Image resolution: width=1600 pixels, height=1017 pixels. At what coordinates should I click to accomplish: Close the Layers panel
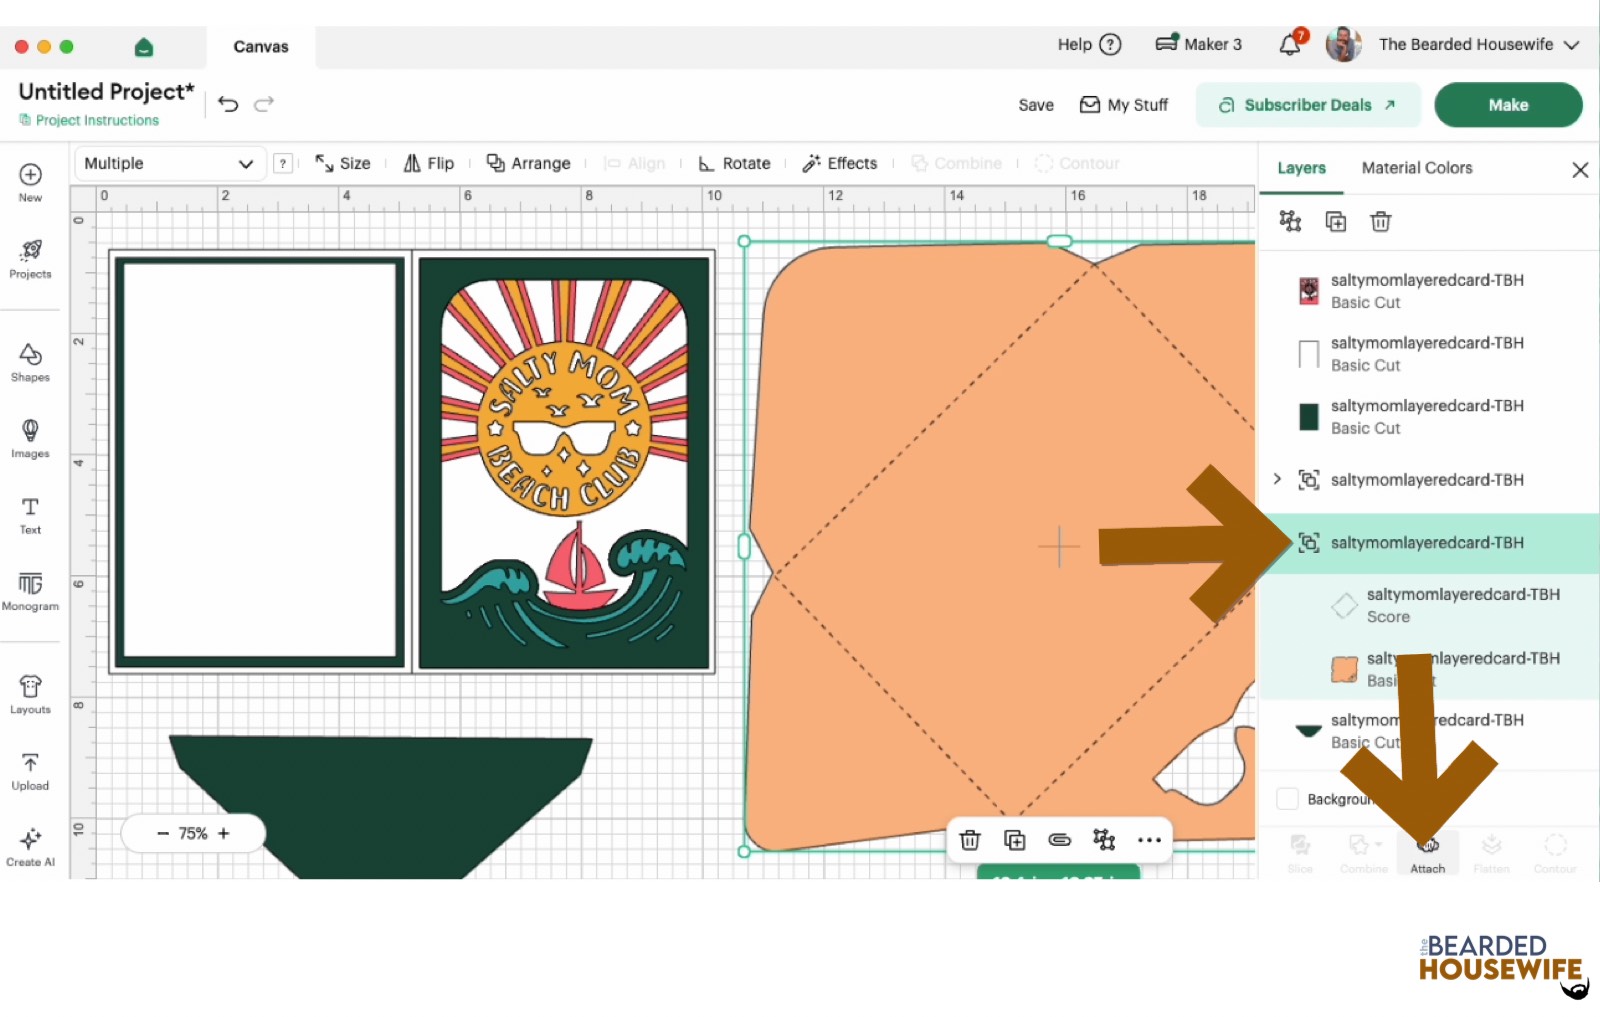(1580, 170)
